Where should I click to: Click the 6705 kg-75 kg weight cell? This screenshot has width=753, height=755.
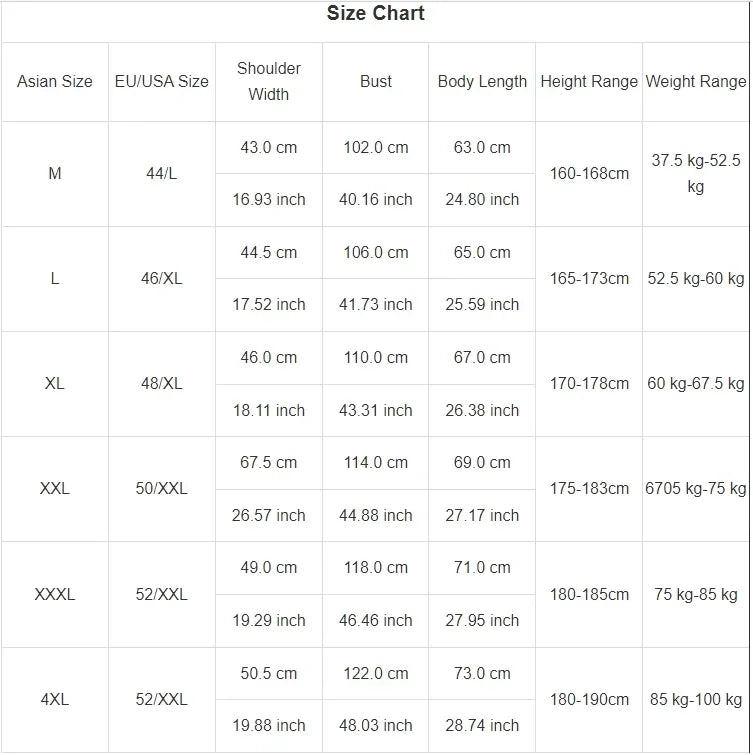[696, 489]
